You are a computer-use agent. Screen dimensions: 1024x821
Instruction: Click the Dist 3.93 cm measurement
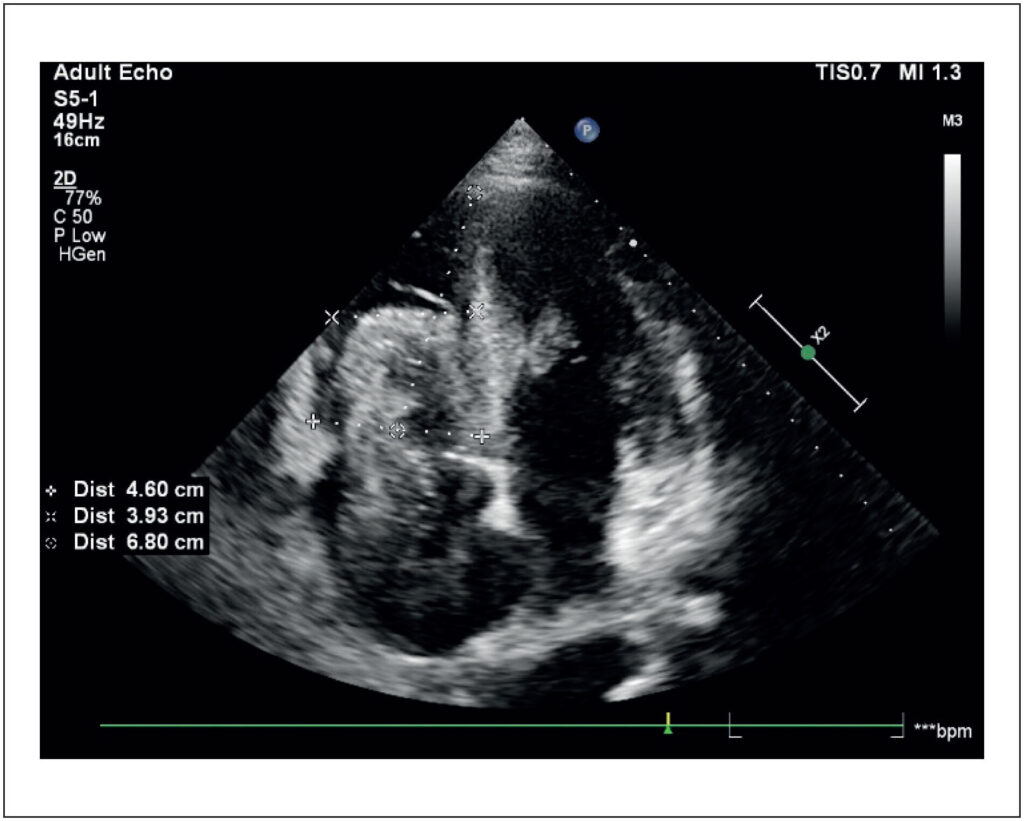point(137,516)
